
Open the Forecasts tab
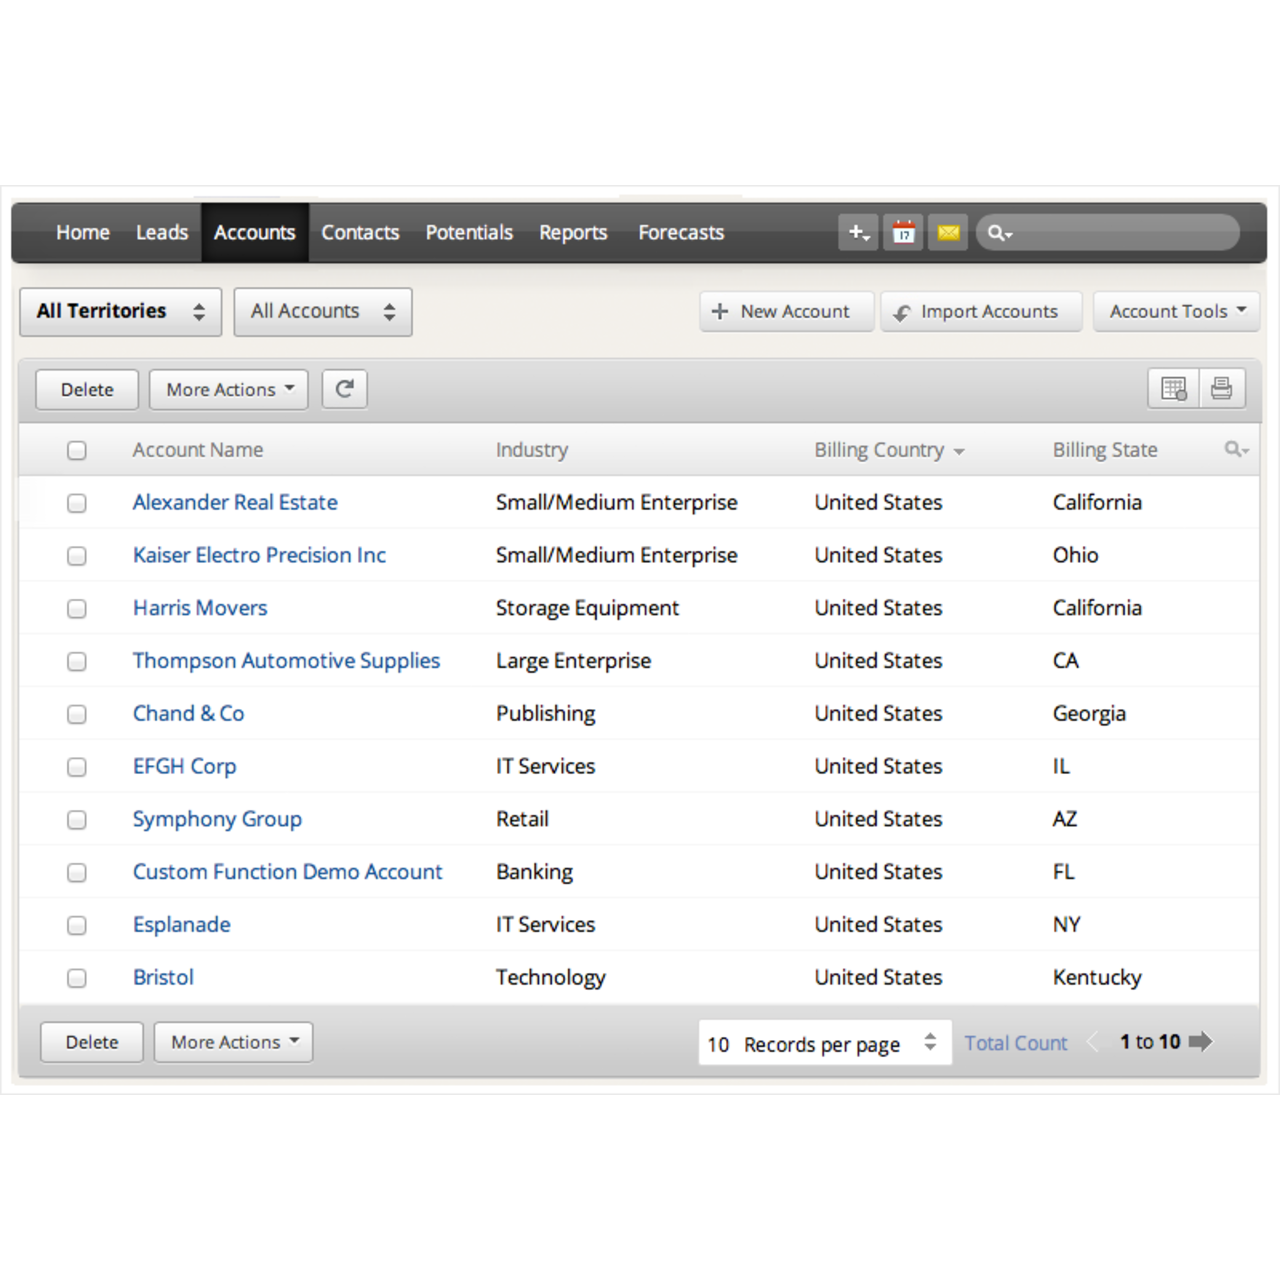click(x=681, y=233)
